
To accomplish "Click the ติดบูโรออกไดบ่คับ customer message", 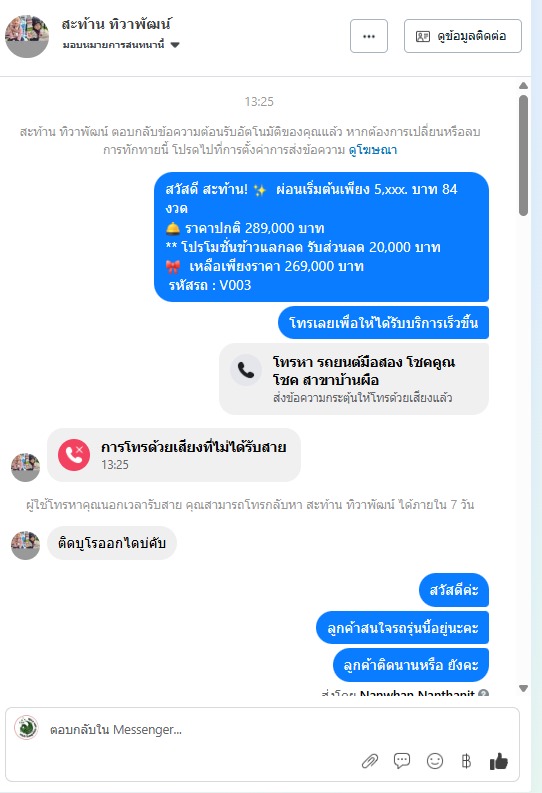I will coord(112,543).
